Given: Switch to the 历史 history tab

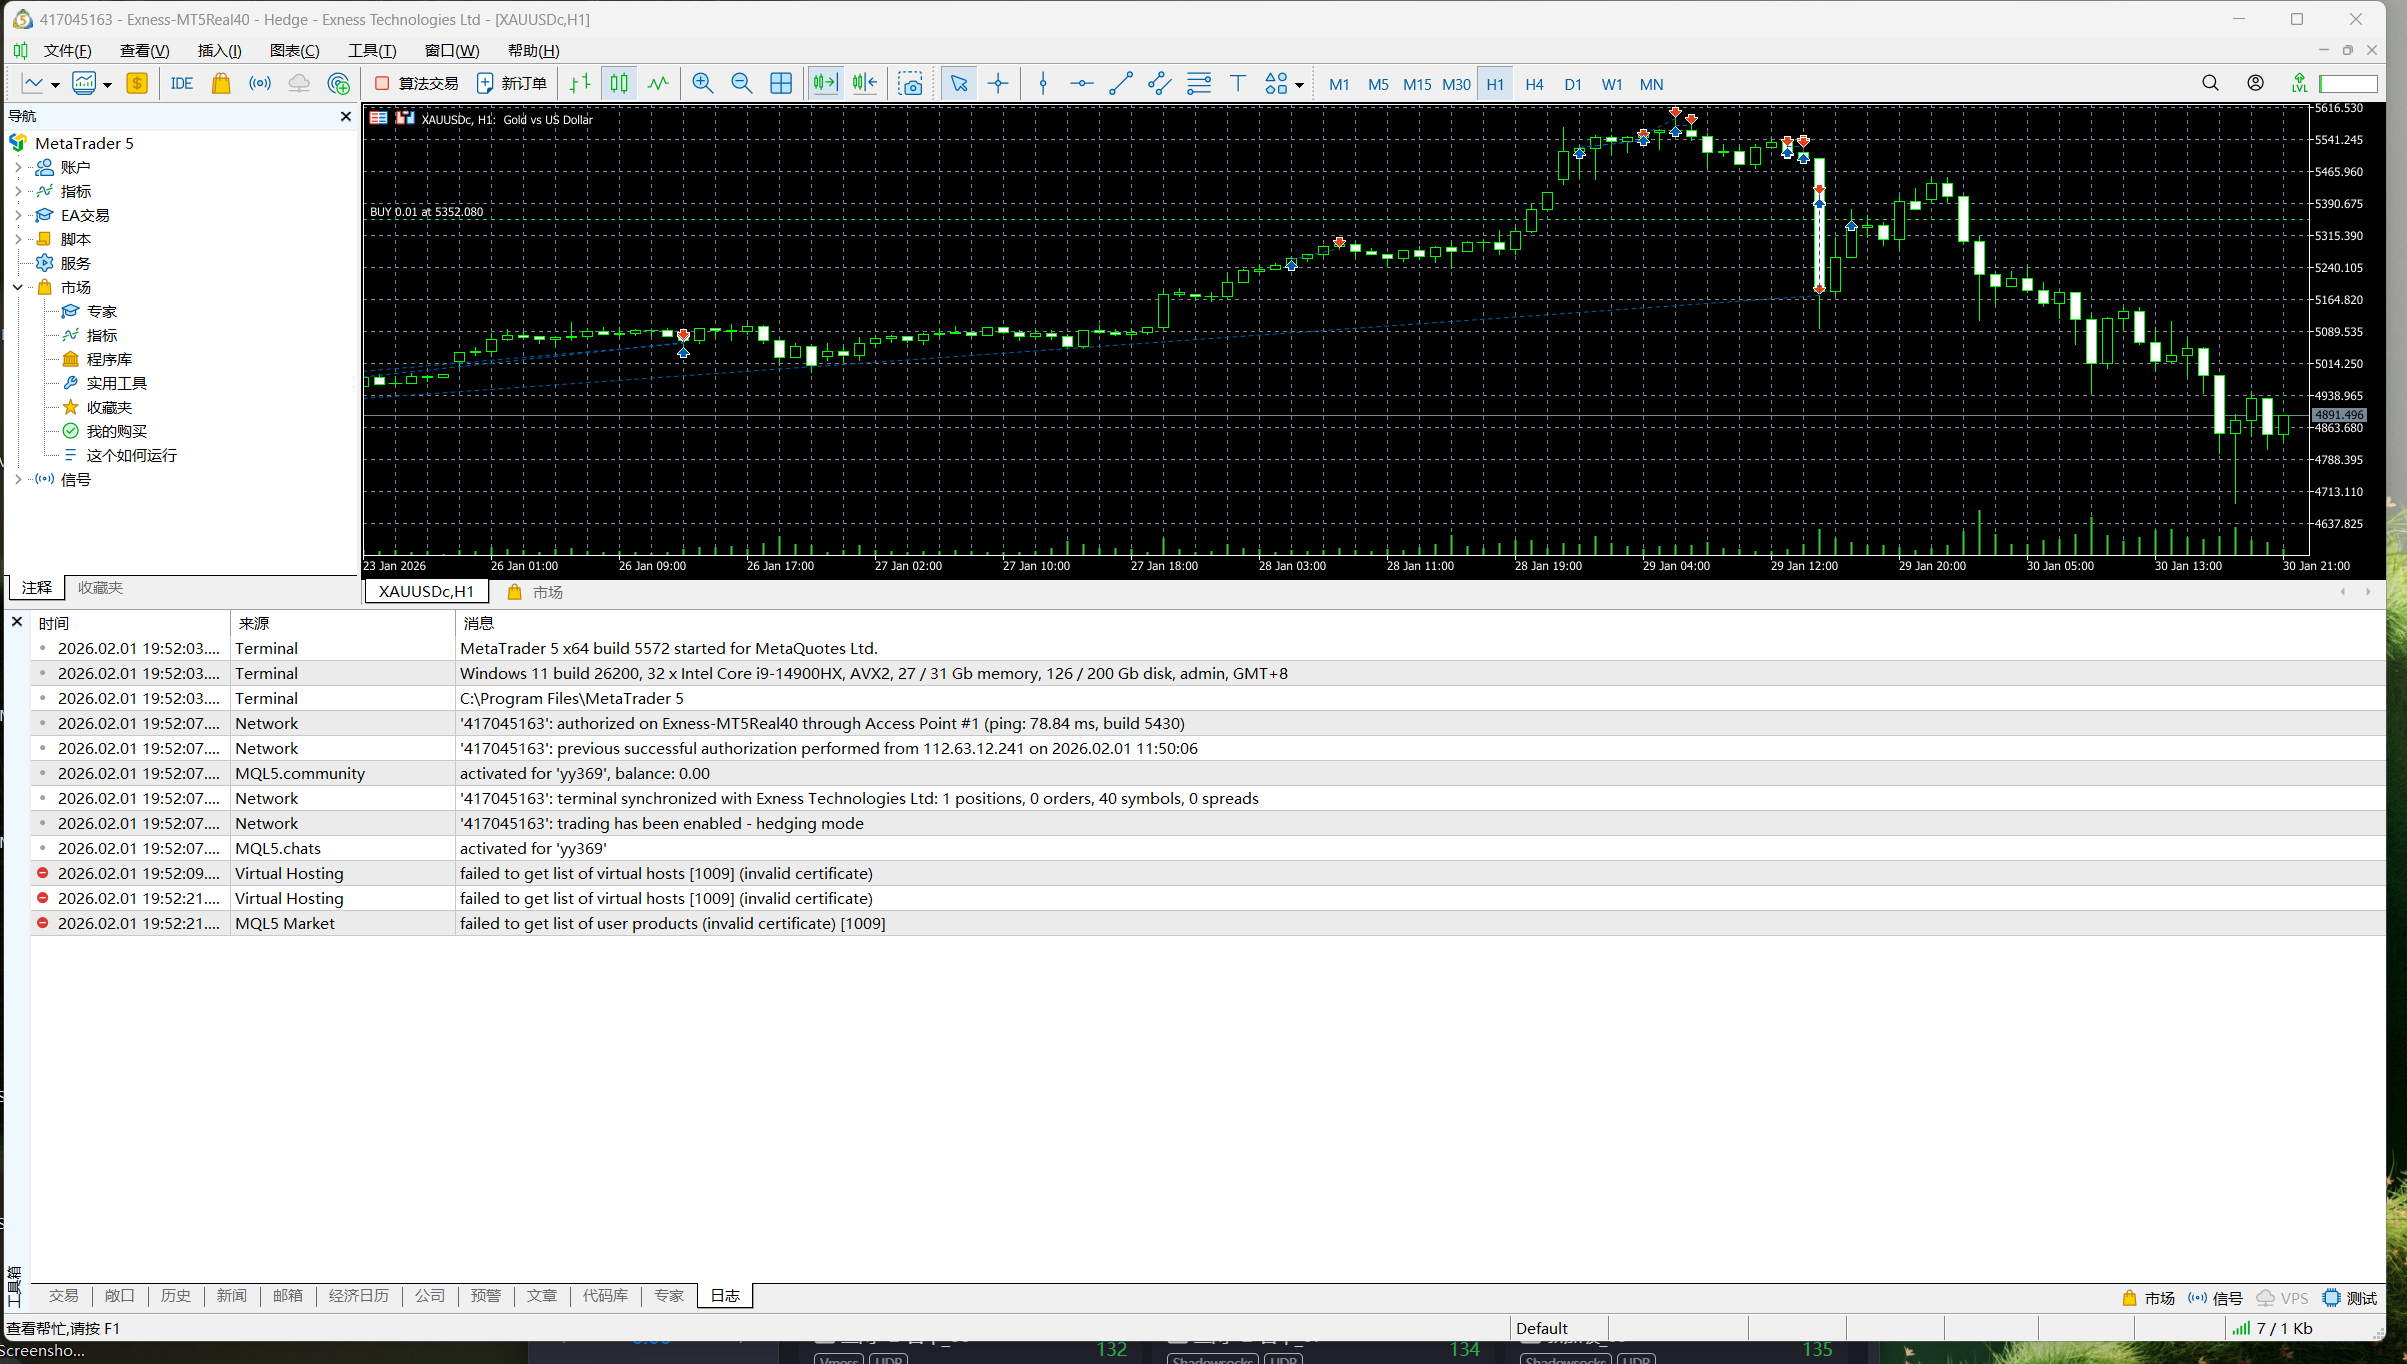Looking at the screenshot, I should (175, 1296).
